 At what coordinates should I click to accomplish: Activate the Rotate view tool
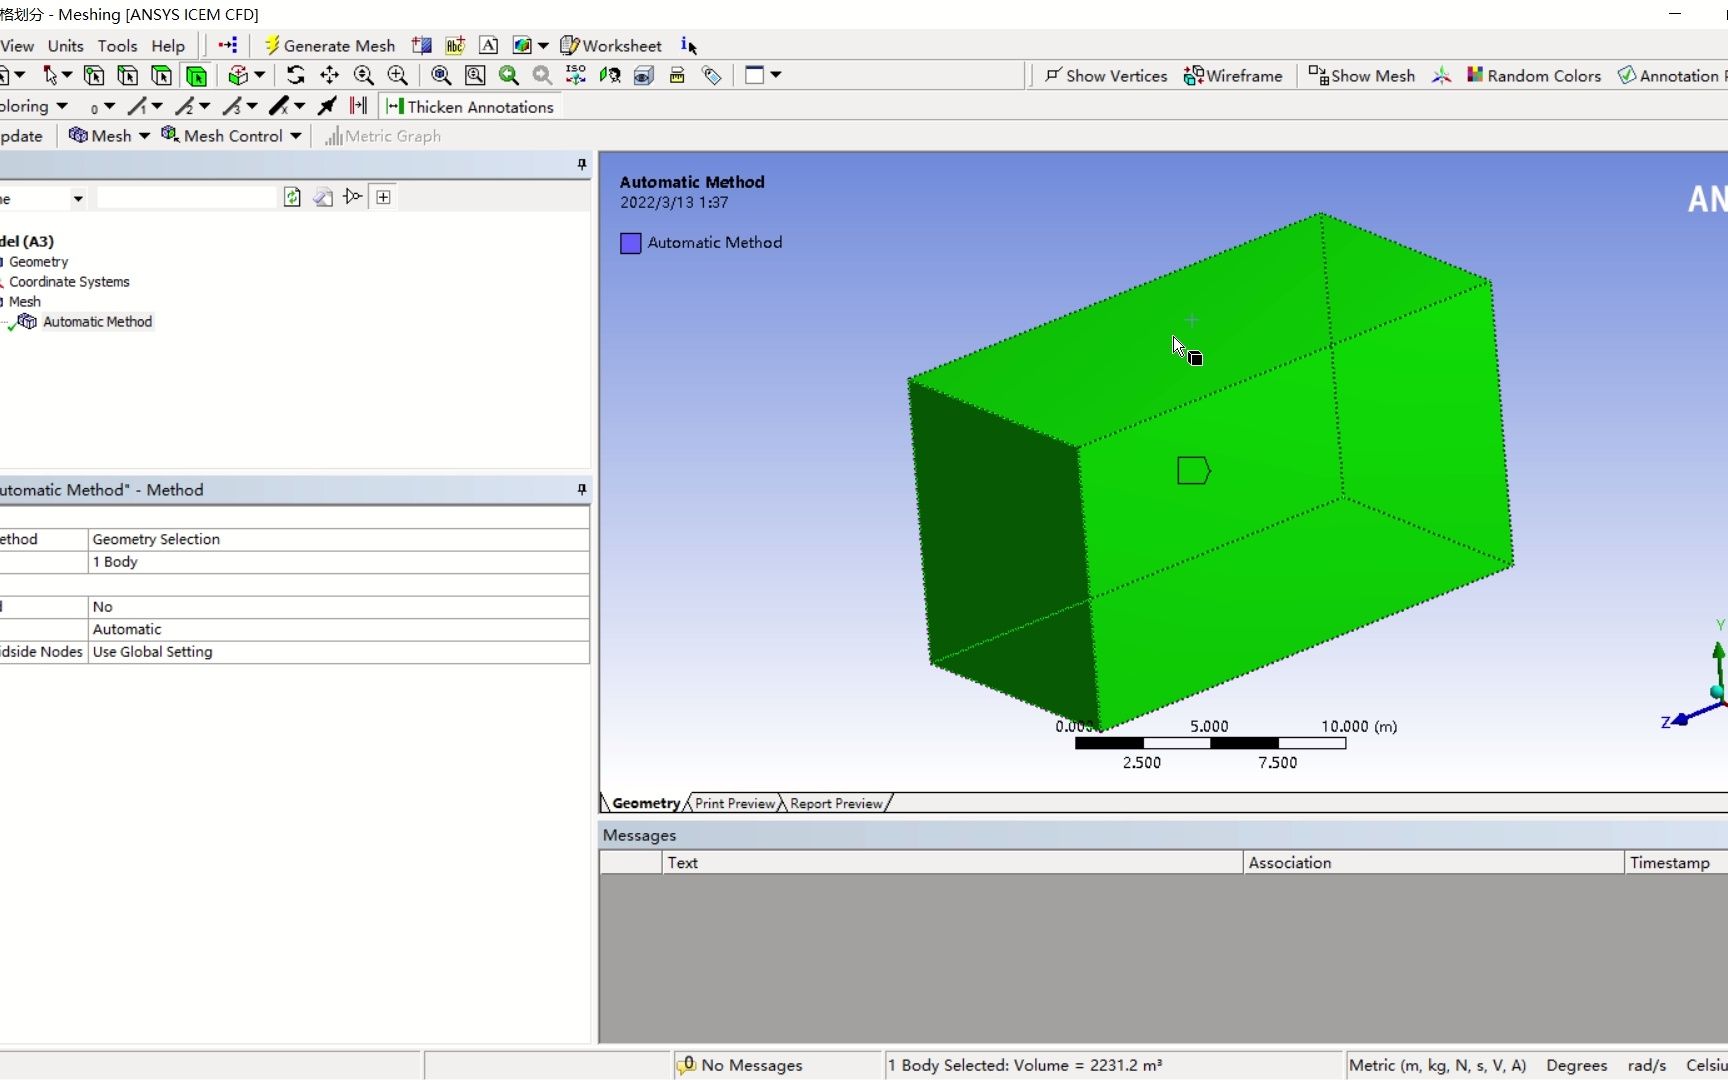coord(296,75)
